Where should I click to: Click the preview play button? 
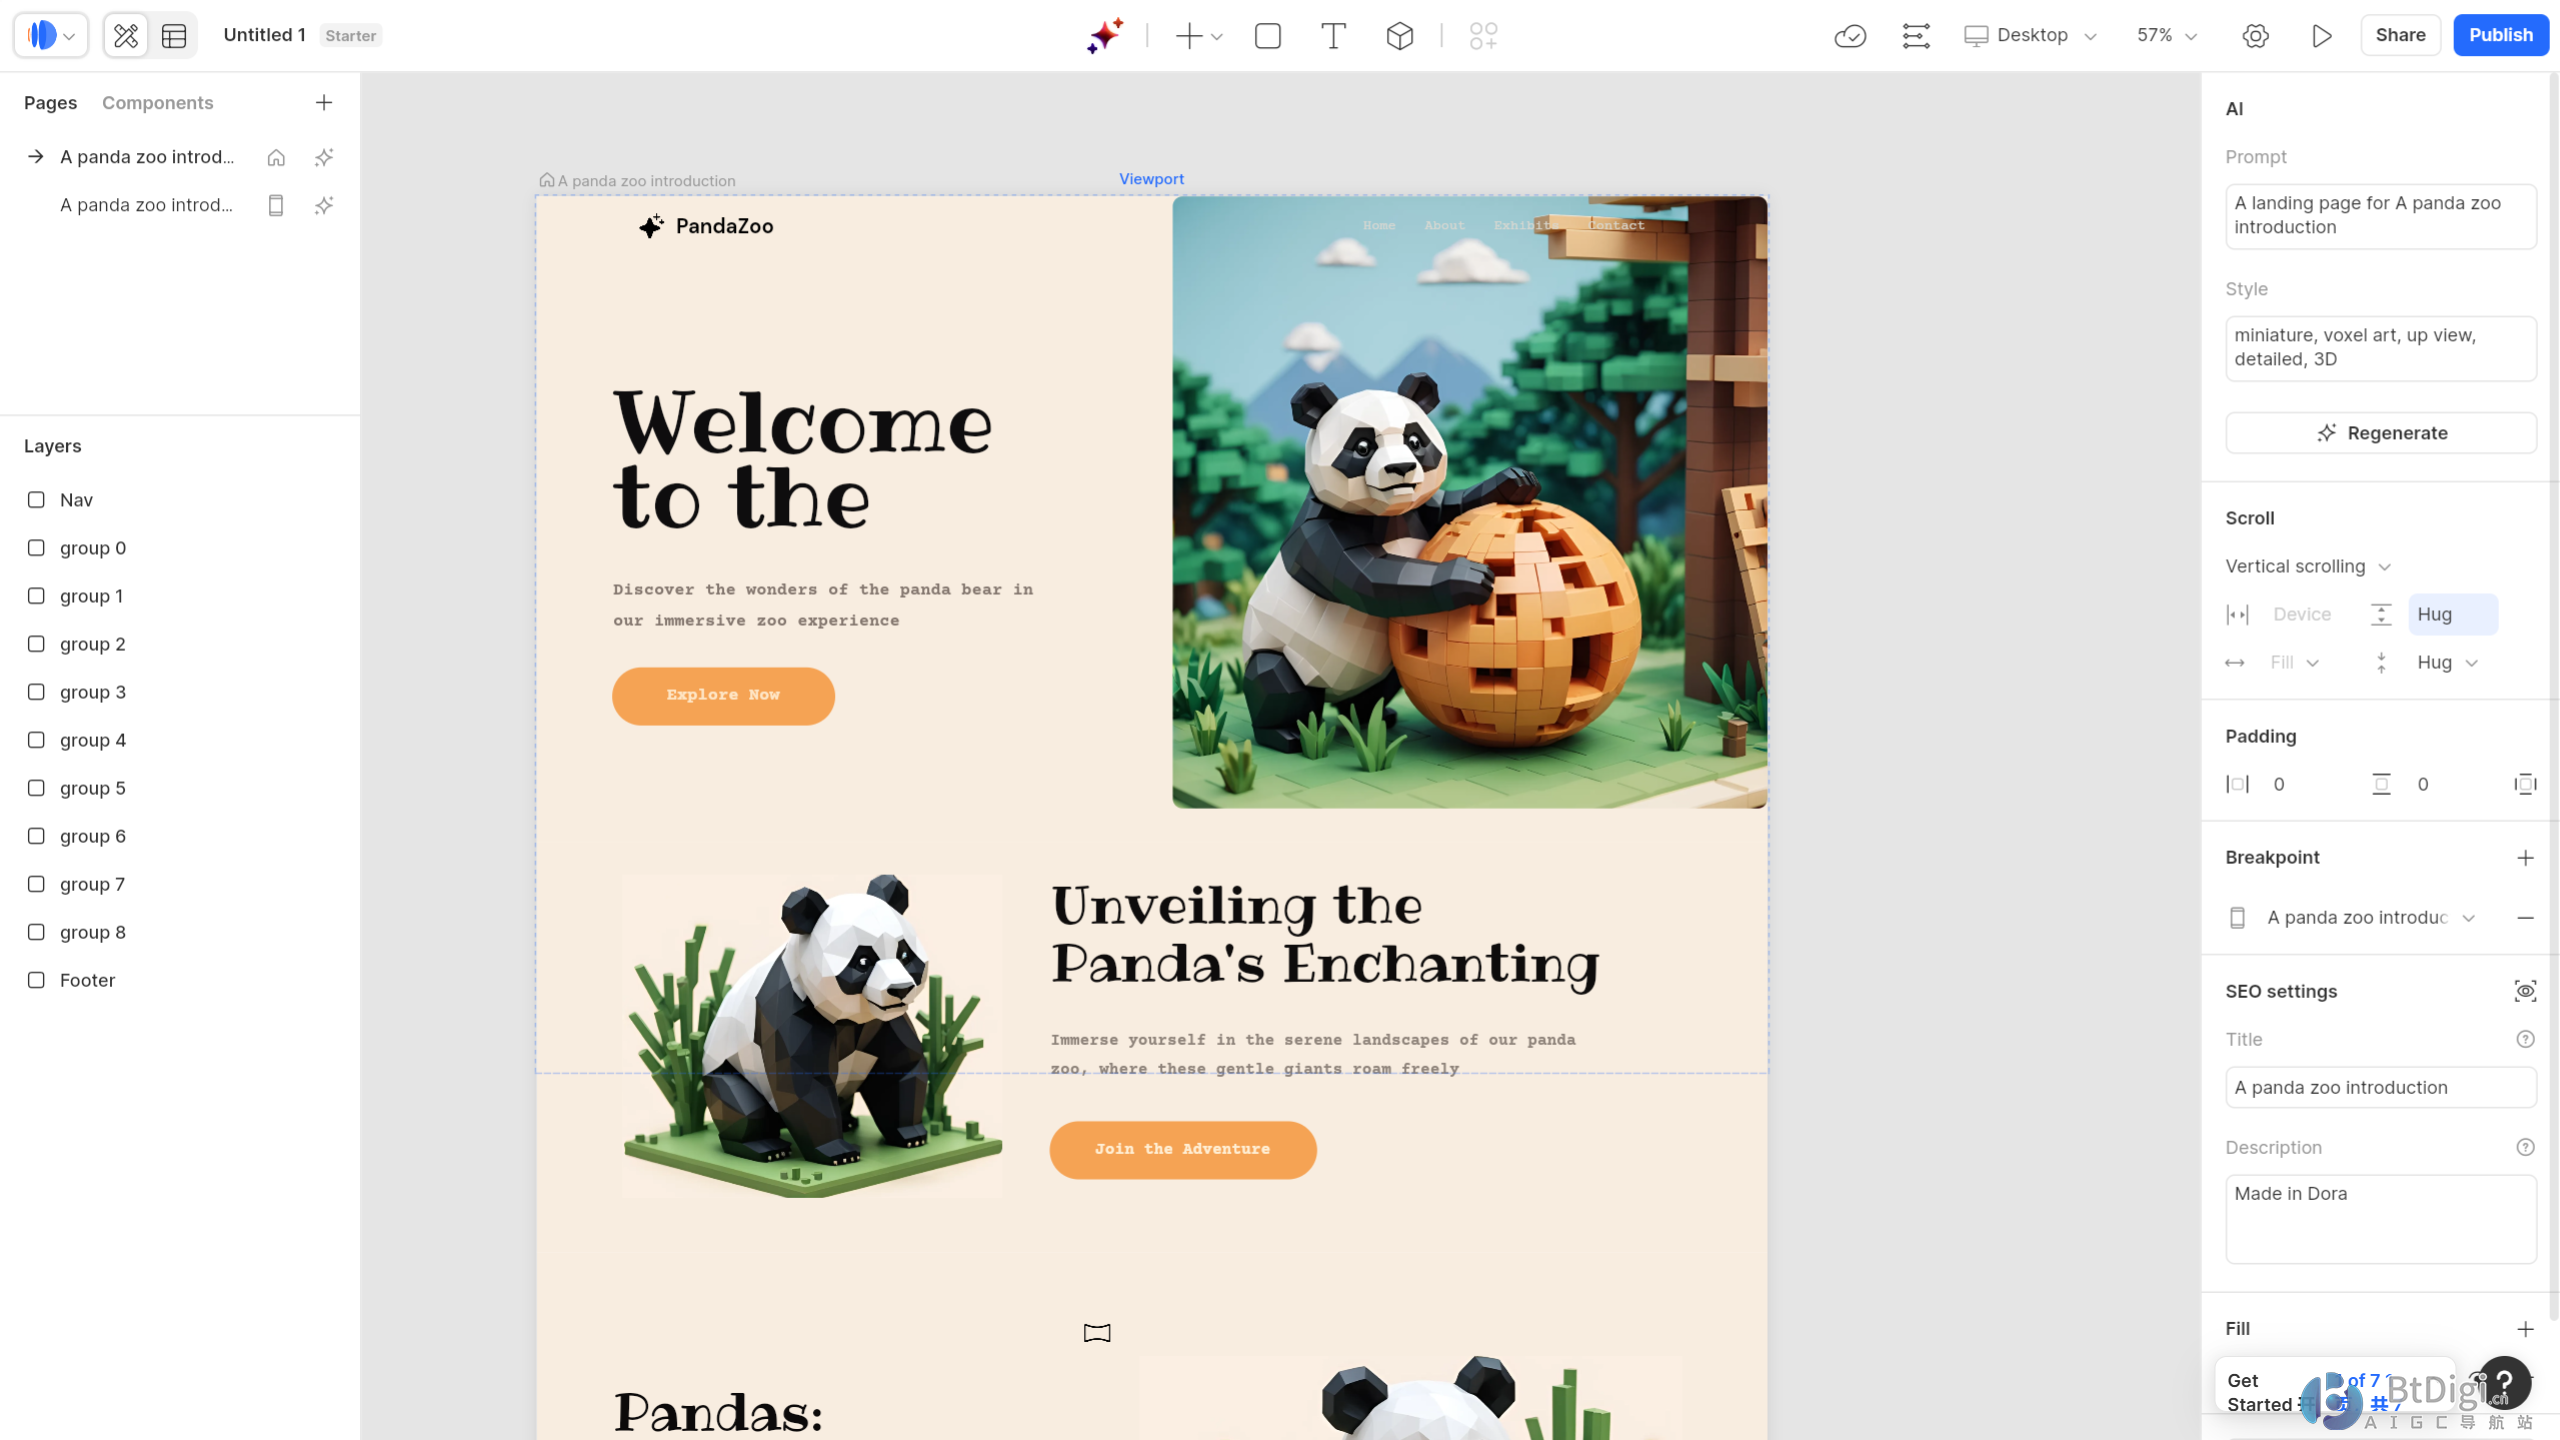2322,36
